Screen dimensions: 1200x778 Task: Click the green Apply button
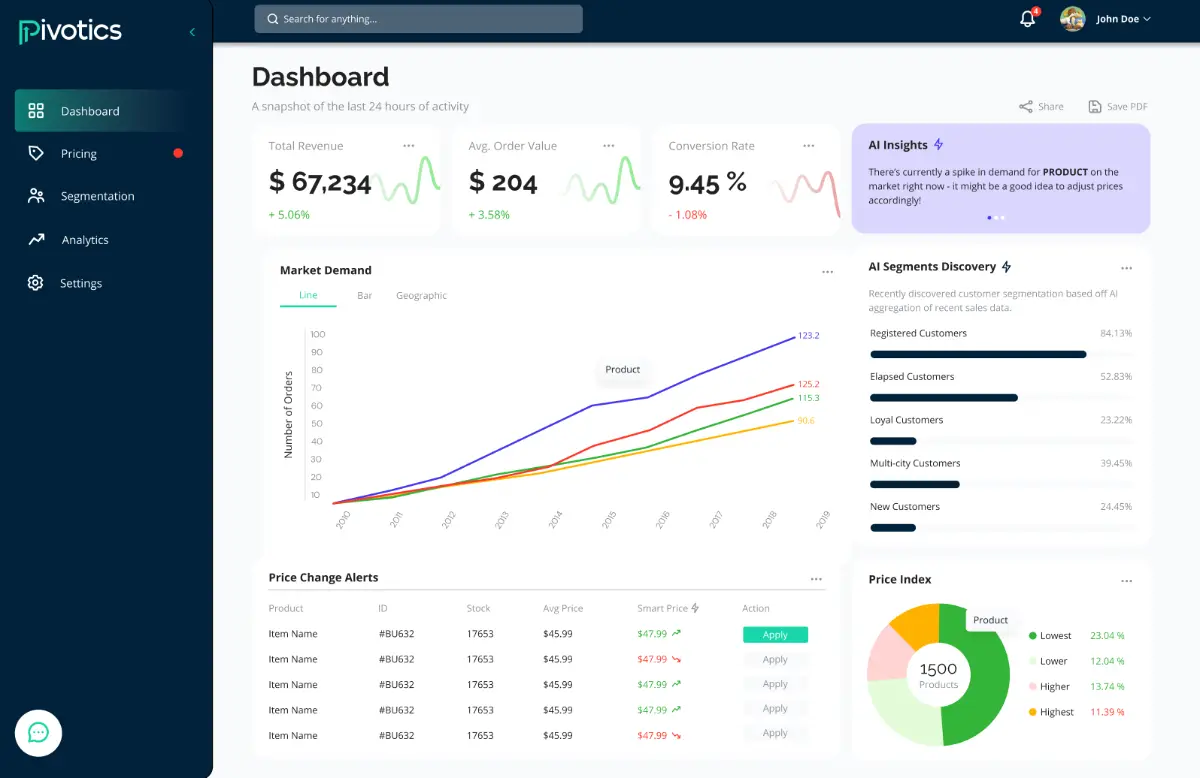click(775, 635)
